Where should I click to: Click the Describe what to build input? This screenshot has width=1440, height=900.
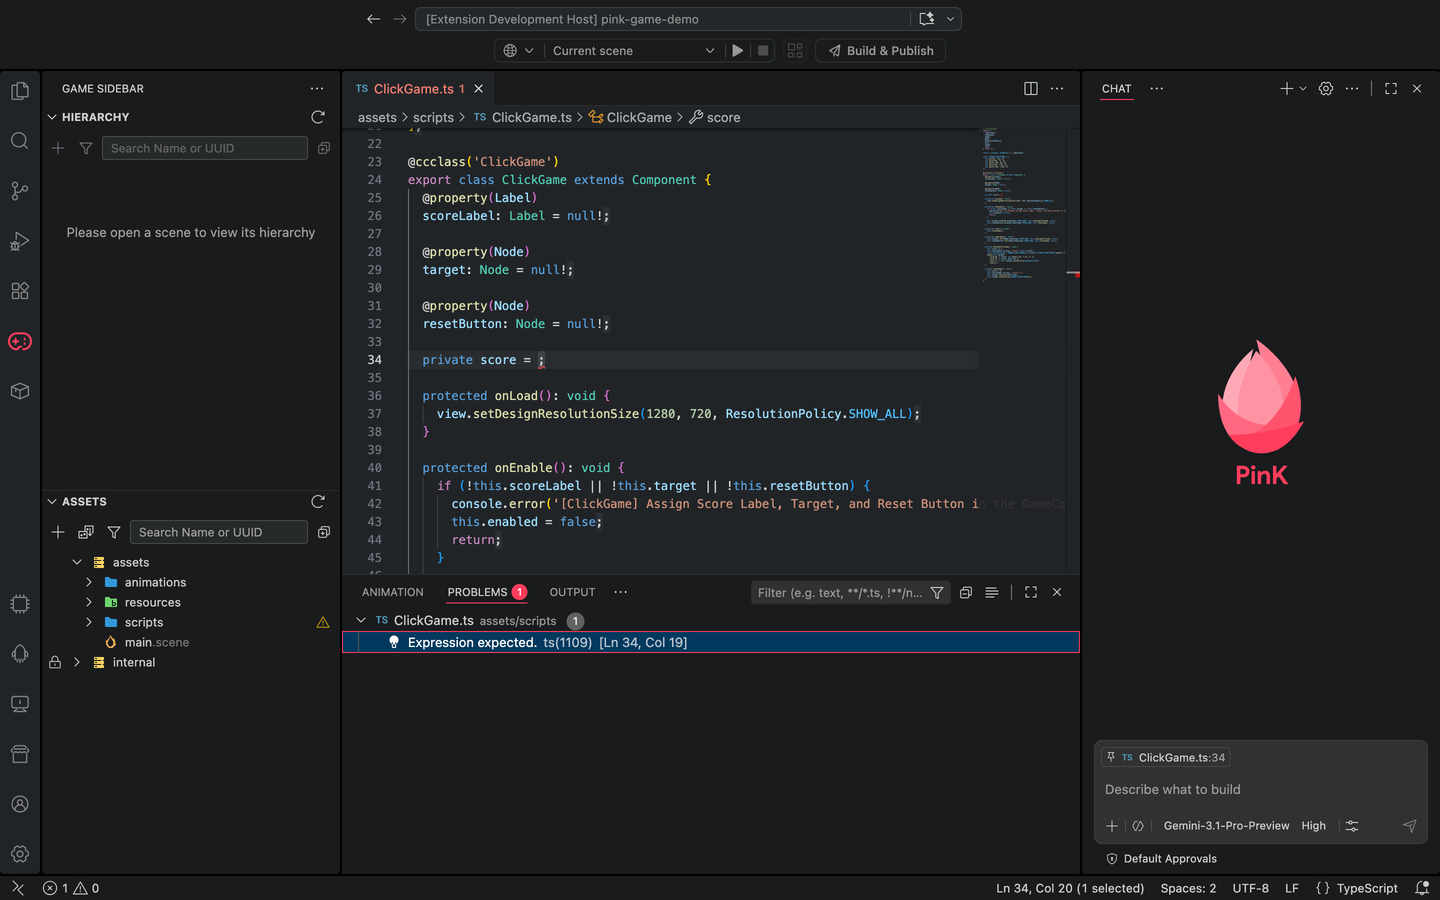click(x=1260, y=789)
